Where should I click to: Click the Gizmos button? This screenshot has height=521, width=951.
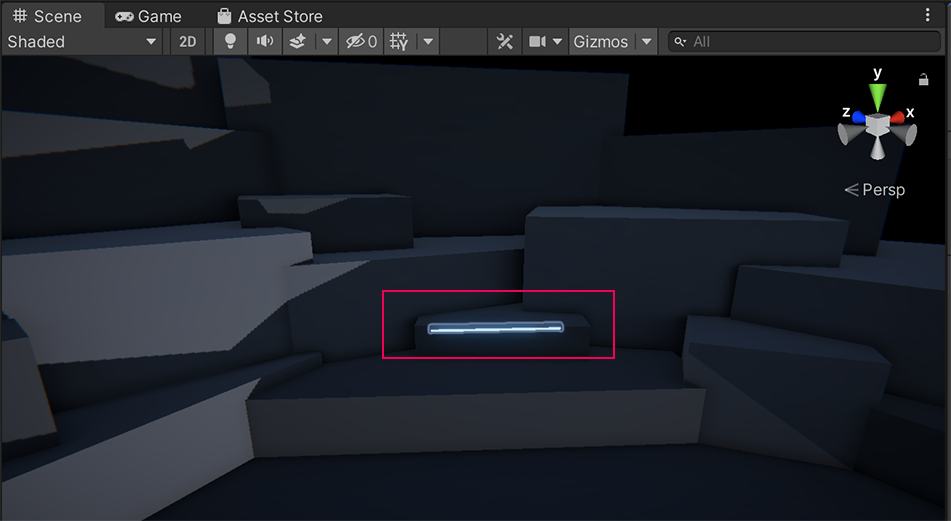[x=600, y=41]
